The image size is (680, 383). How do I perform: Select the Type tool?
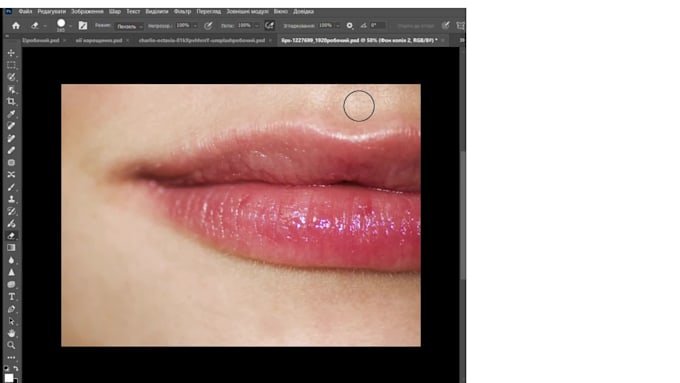pyautogui.click(x=11, y=297)
